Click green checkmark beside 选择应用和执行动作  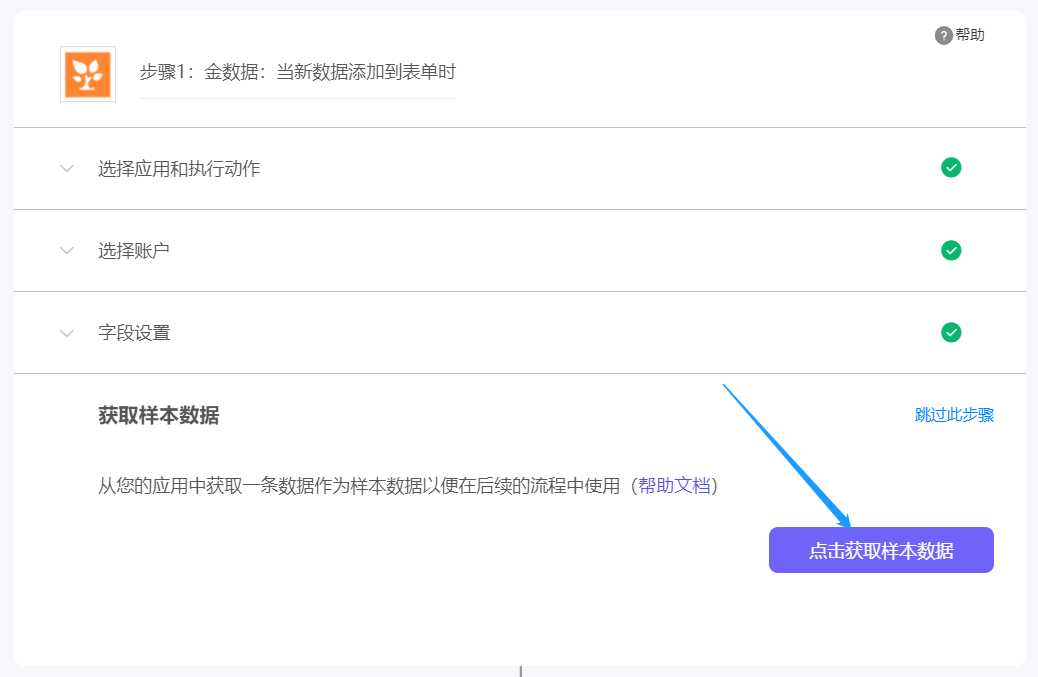(951, 168)
